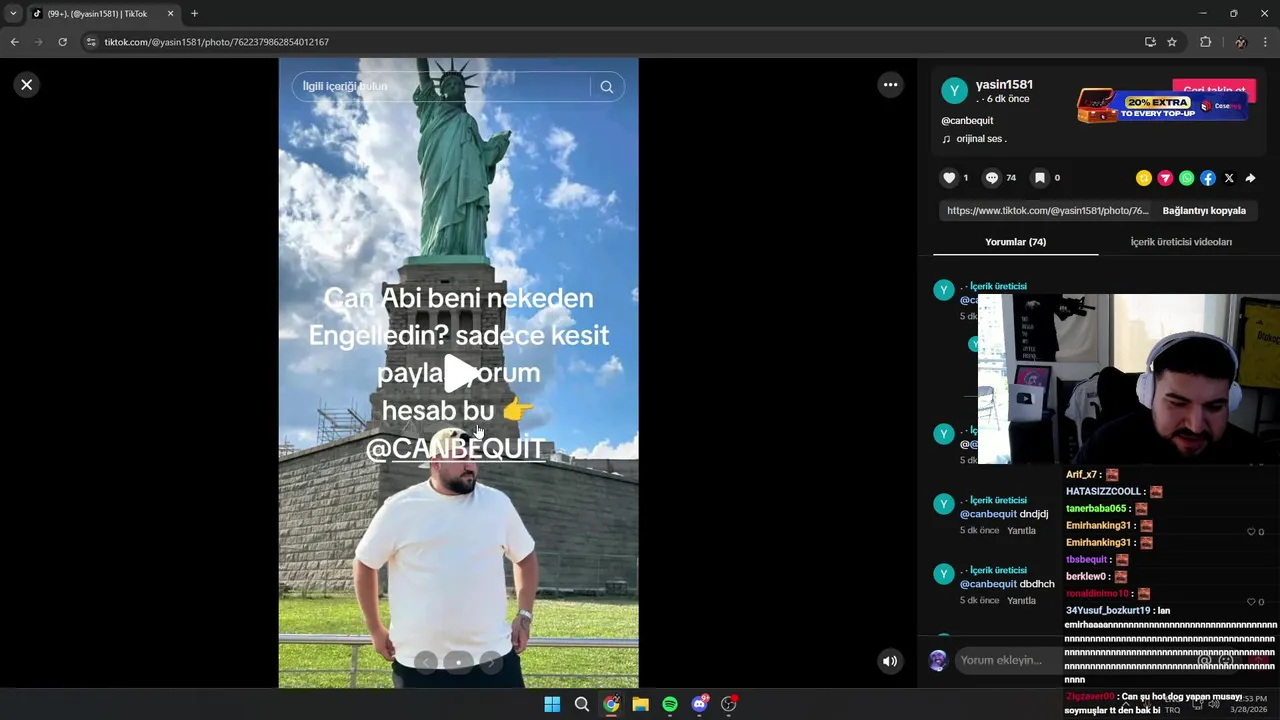Open File Explorer from the taskbar
This screenshot has height=720, width=1280.
(640, 705)
